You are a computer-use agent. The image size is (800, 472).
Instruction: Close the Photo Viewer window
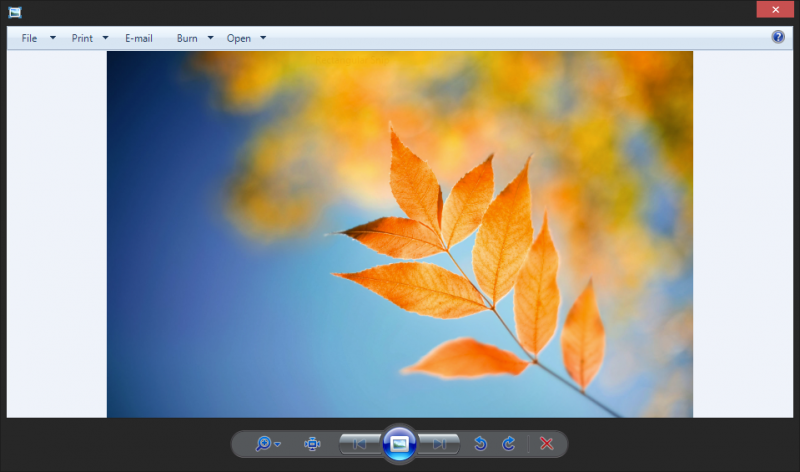tap(775, 10)
